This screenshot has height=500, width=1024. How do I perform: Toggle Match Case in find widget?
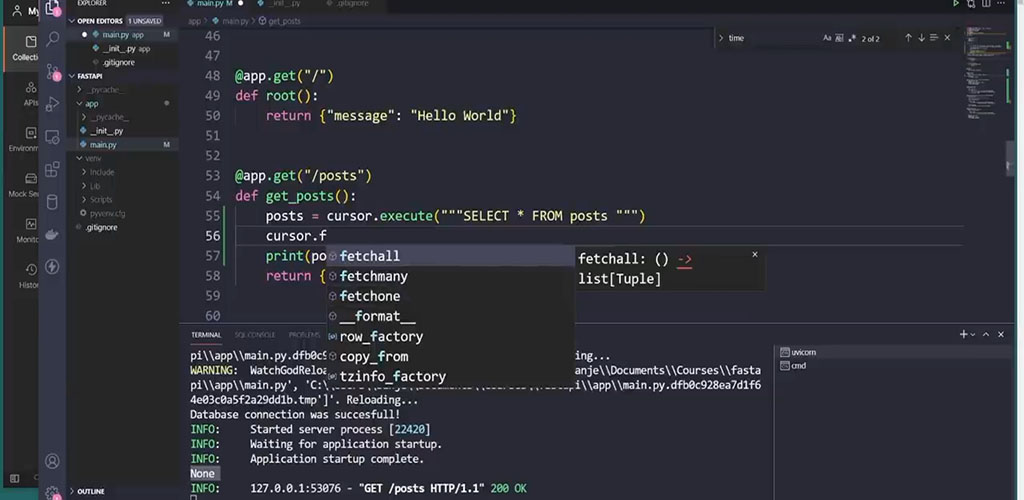point(827,39)
